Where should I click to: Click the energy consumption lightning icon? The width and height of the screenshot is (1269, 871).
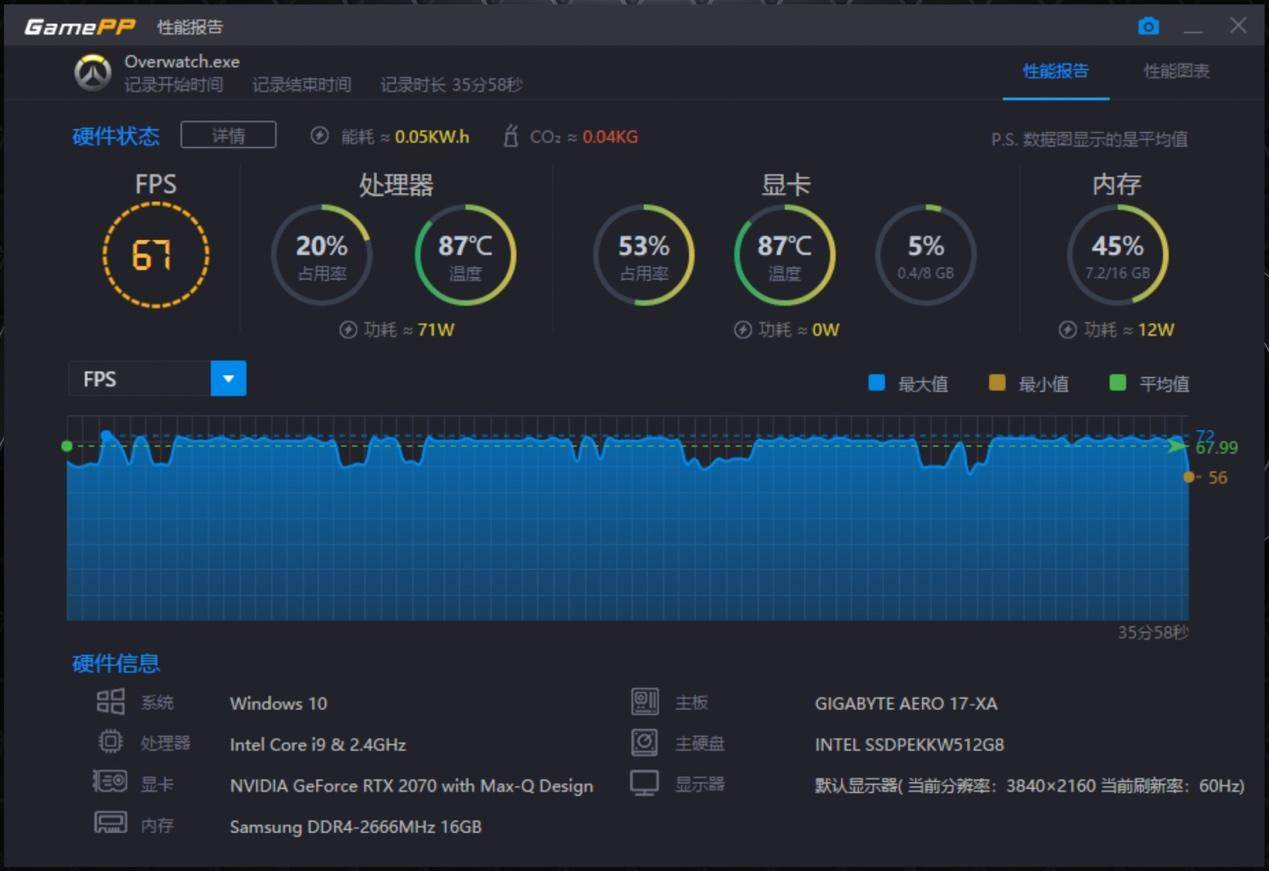point(319,136)
